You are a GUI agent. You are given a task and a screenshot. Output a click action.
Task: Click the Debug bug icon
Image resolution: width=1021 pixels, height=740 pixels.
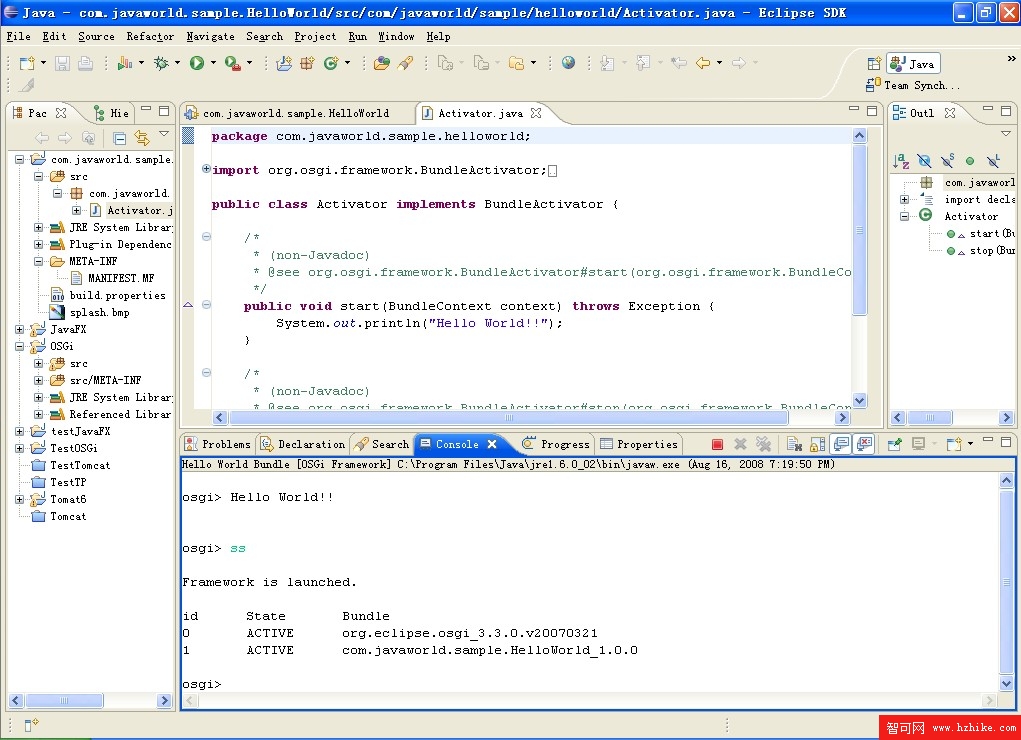161,63
